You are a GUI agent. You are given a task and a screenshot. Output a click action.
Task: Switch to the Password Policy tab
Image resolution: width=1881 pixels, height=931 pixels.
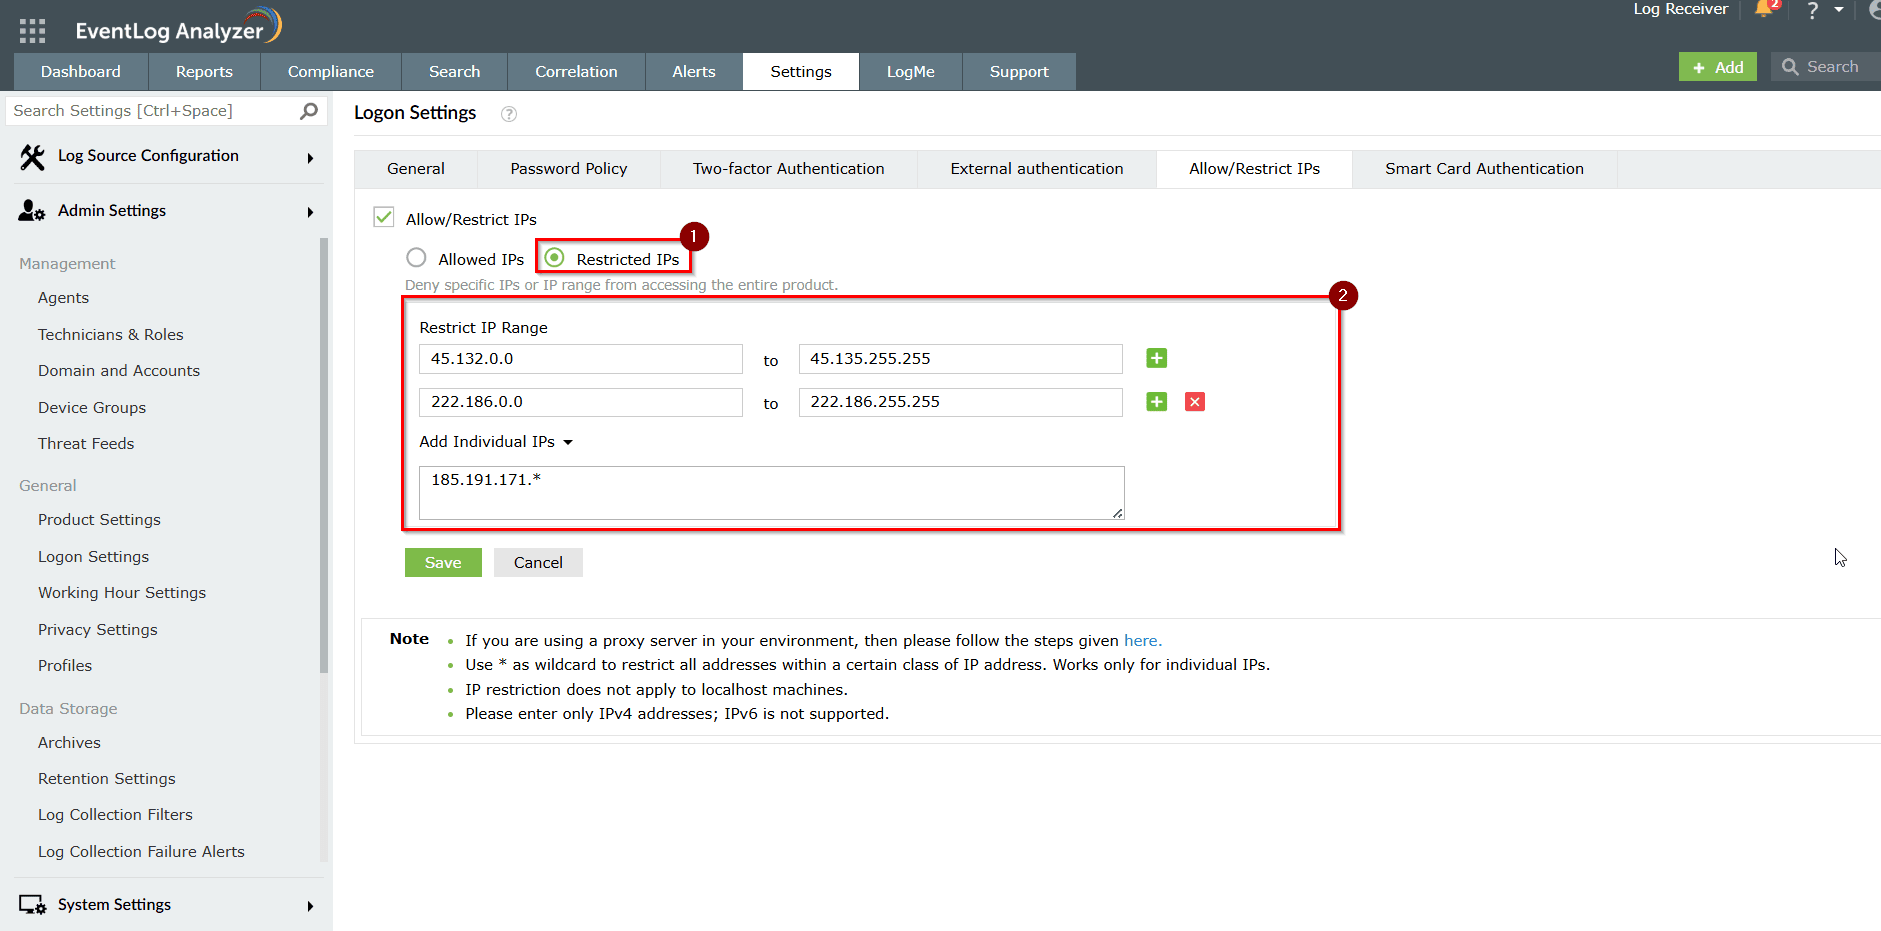coord(568,169)
